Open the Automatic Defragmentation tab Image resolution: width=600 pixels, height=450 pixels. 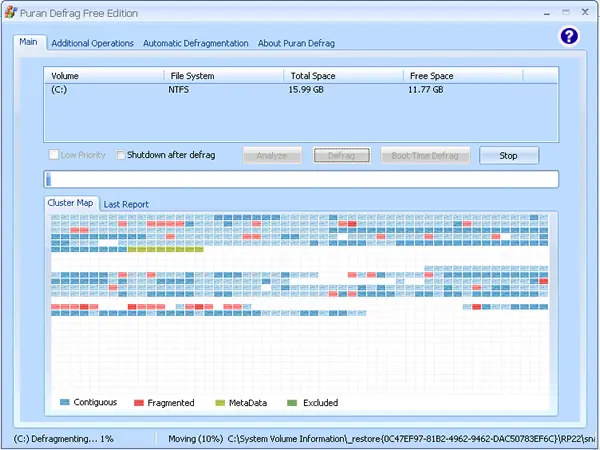196,43
